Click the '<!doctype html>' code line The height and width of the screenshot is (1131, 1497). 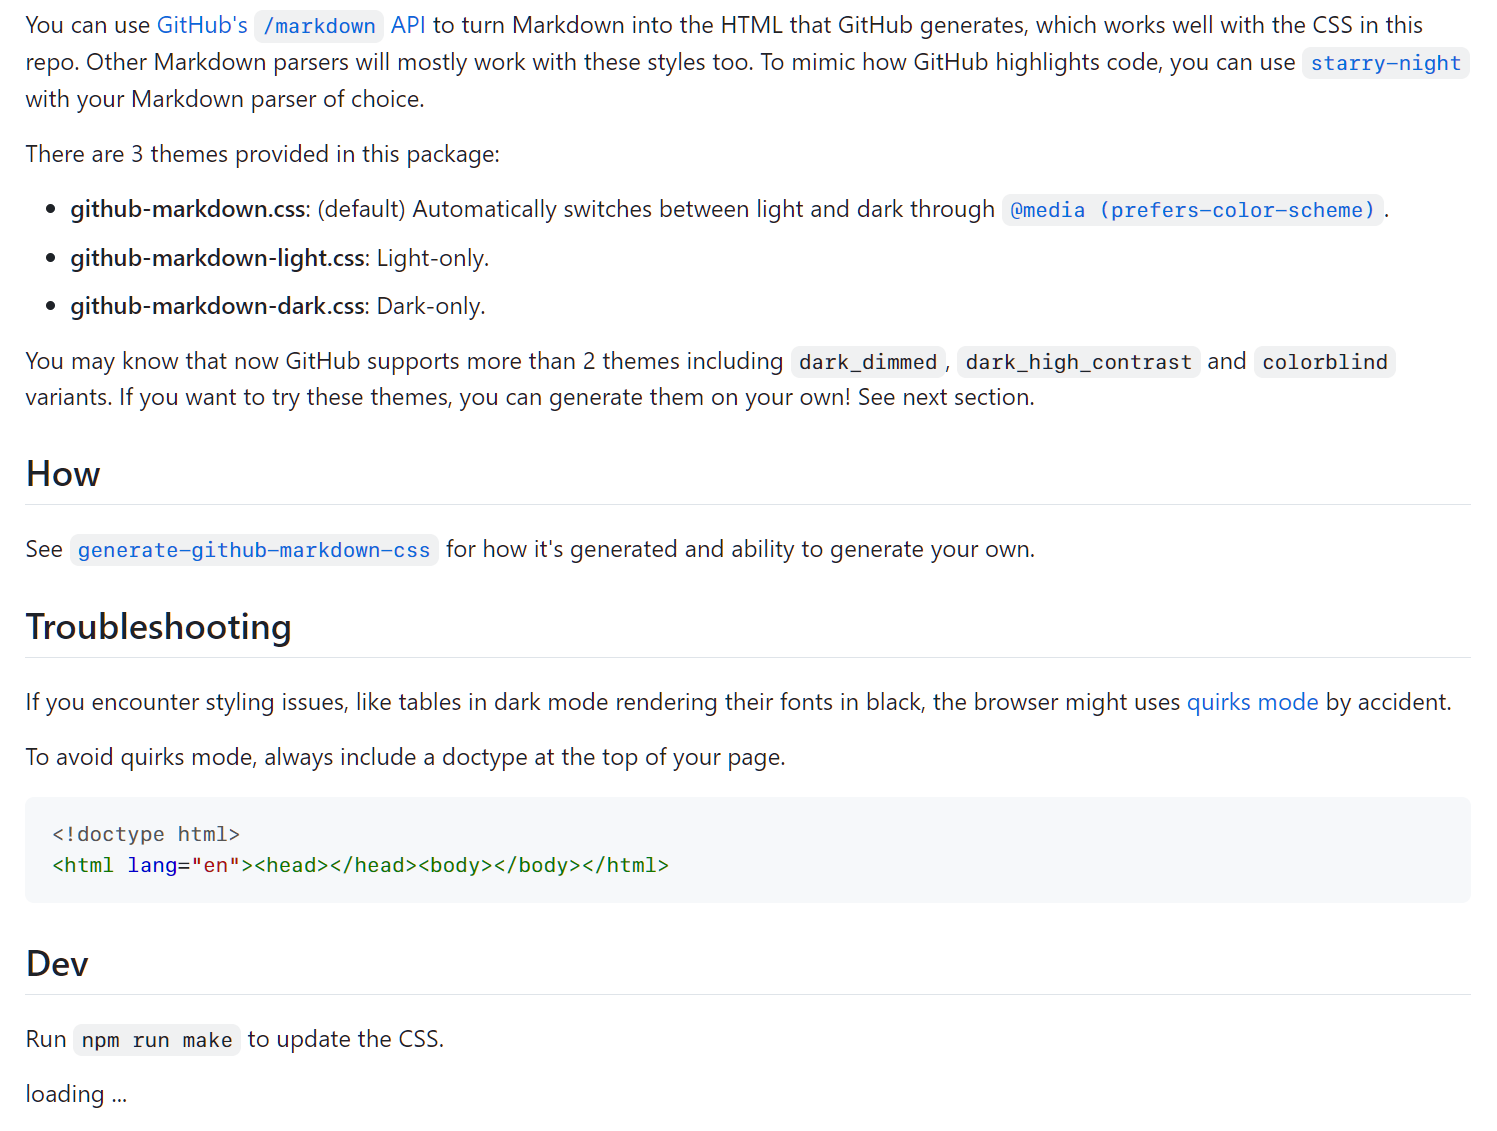146,834
